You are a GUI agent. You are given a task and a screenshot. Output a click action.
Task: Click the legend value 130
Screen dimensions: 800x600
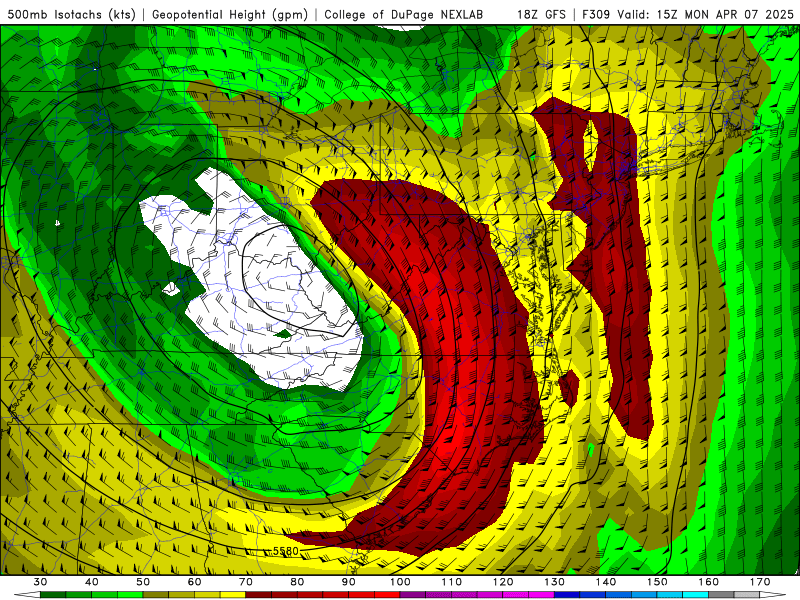click(555, 582)
